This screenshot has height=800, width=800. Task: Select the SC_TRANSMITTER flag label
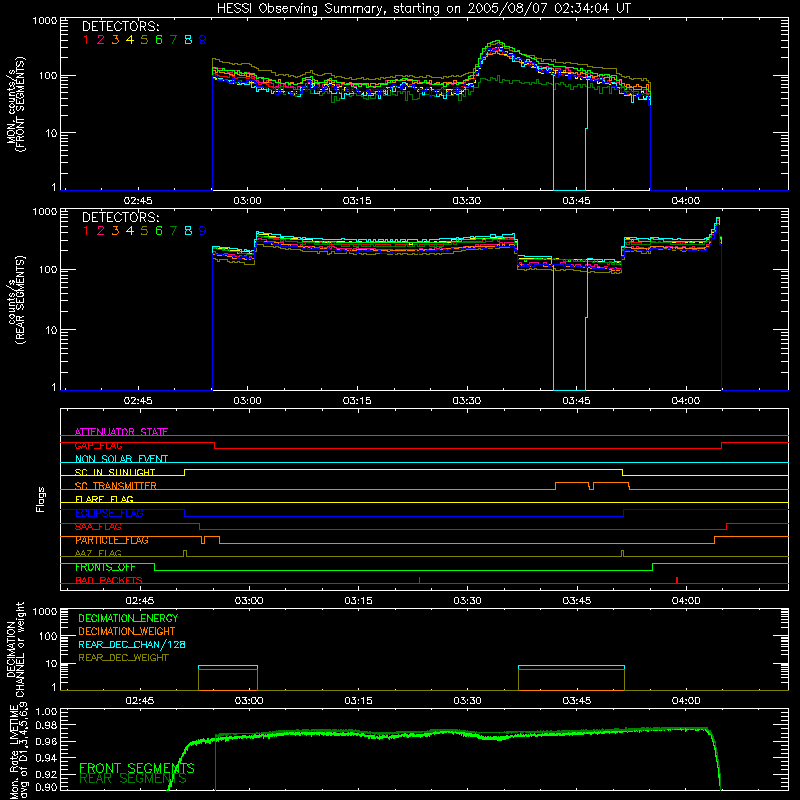pyautogui.click(x=116, y=486)
